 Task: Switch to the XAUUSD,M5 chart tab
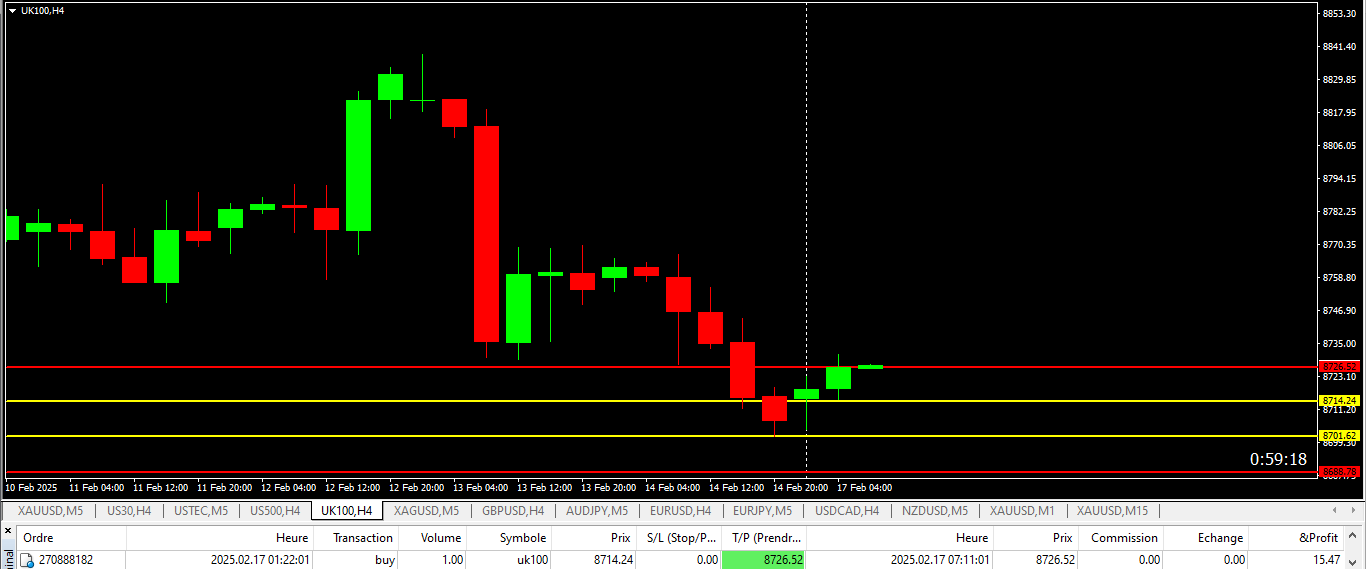pos(50,511)
